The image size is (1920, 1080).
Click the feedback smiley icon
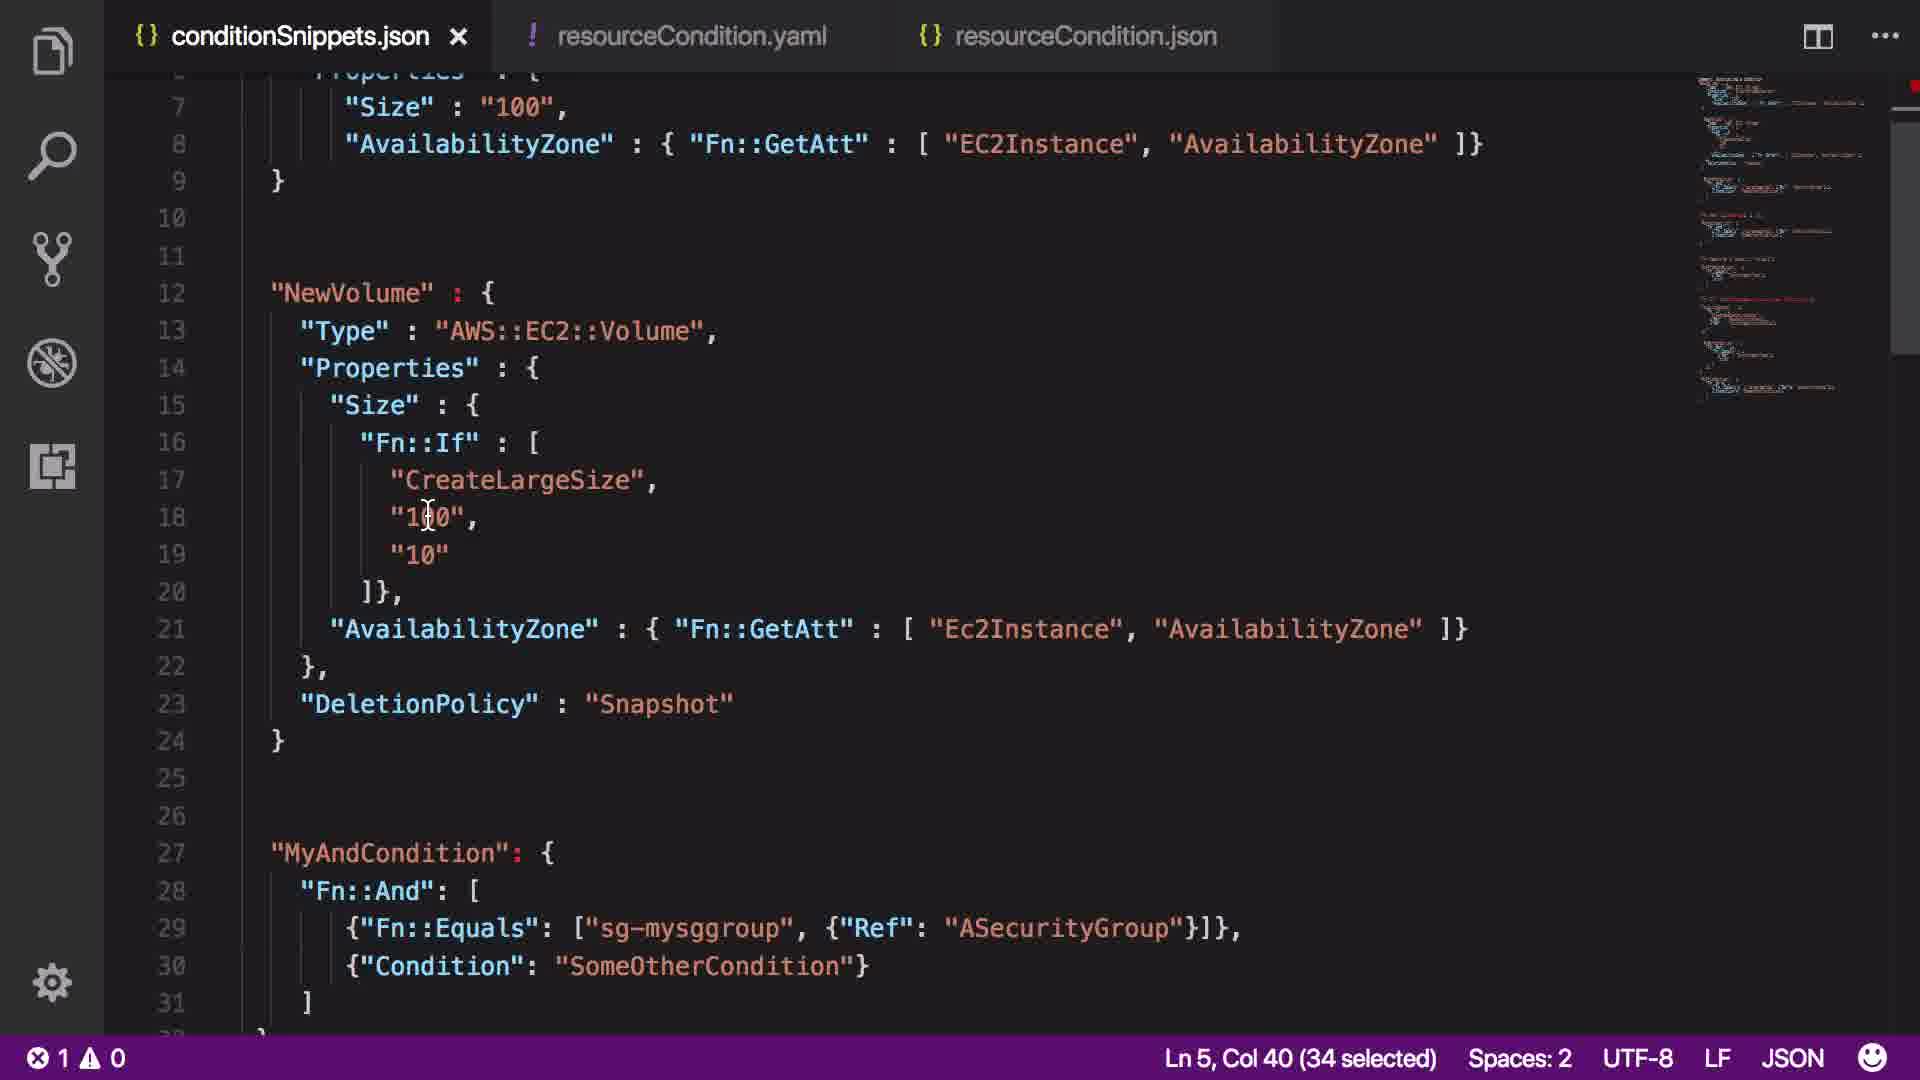click(1872, 1058)
